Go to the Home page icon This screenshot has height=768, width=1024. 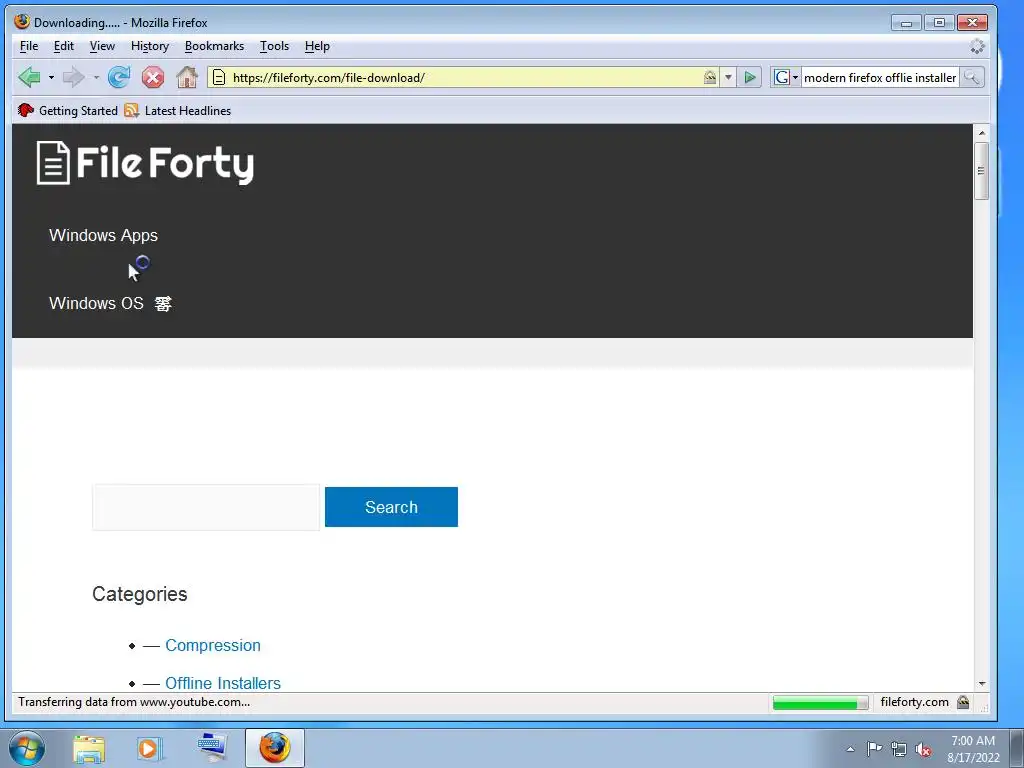(187, 77)
